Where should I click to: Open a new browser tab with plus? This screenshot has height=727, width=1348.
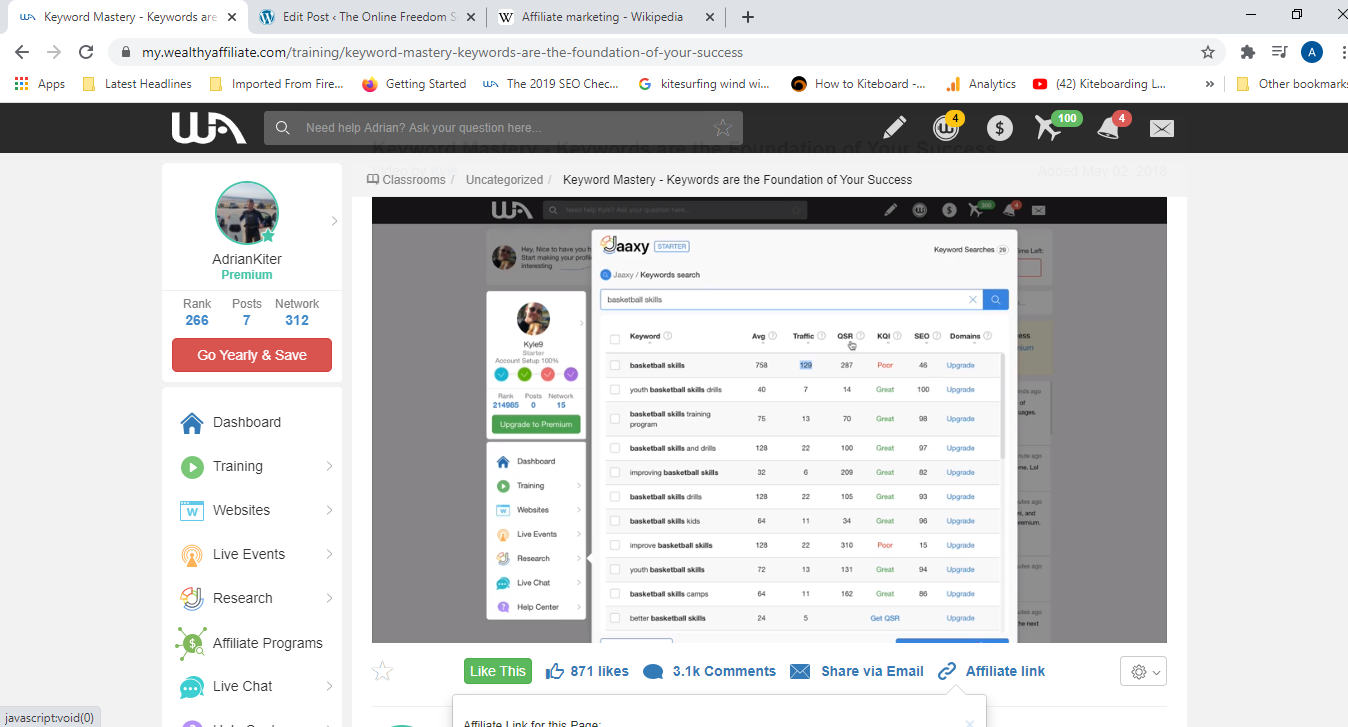pos(748,17)
